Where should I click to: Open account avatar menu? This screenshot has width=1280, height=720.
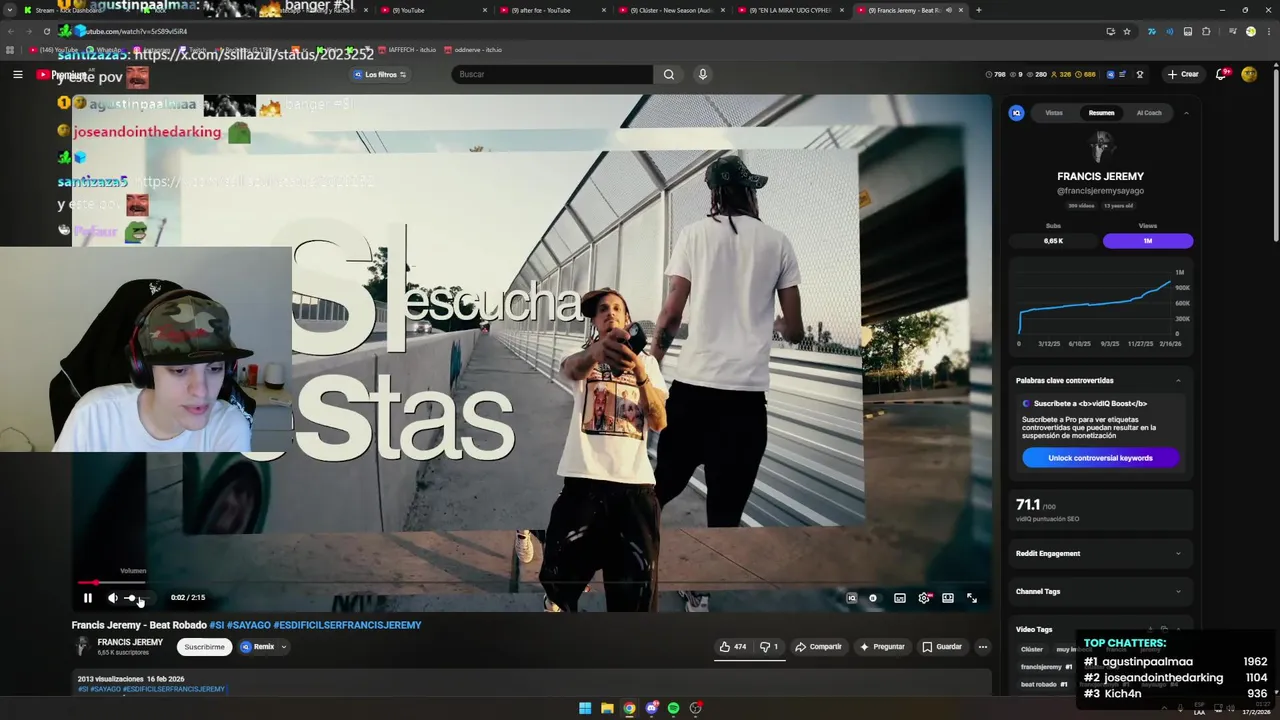point(1249,74)
